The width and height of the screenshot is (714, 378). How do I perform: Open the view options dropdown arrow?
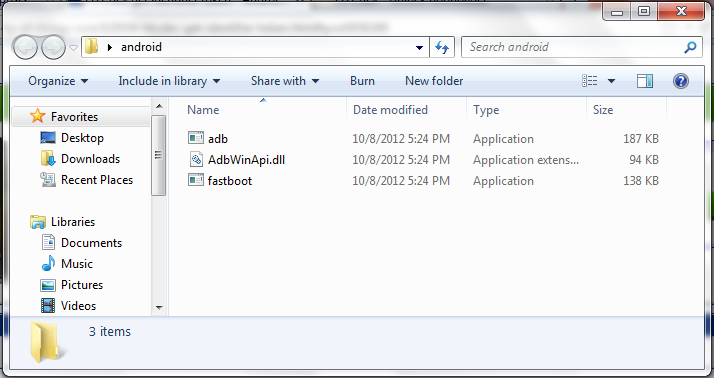pos(611,81)
